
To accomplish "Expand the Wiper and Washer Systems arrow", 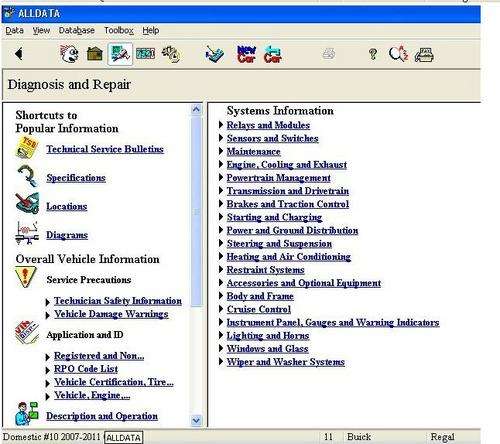I will pyautogui.click(x=221, y=361).
